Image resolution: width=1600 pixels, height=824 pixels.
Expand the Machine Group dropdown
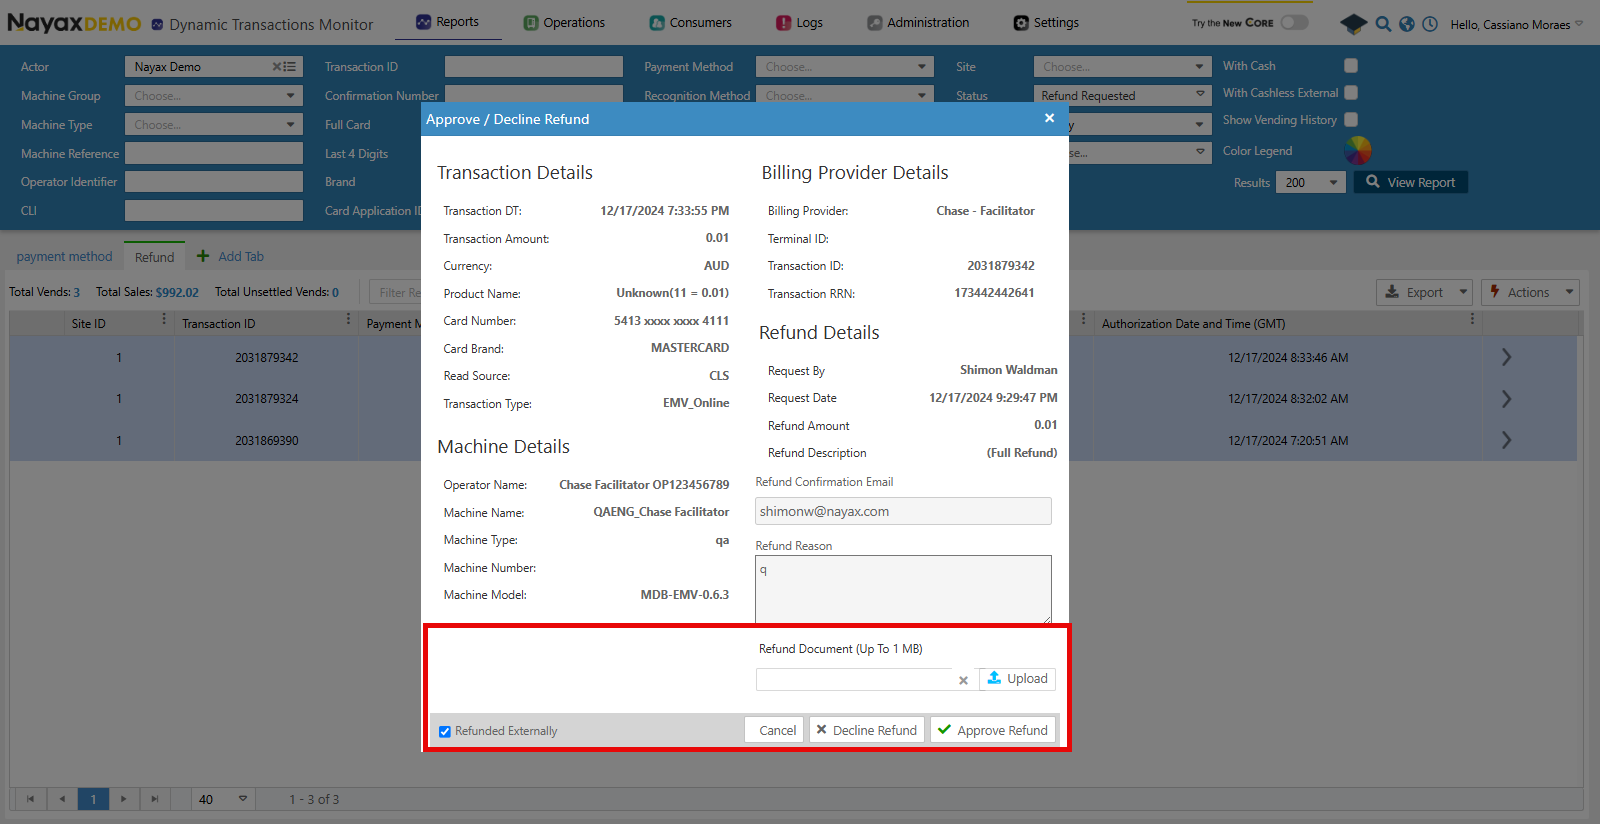pos(290,96)
